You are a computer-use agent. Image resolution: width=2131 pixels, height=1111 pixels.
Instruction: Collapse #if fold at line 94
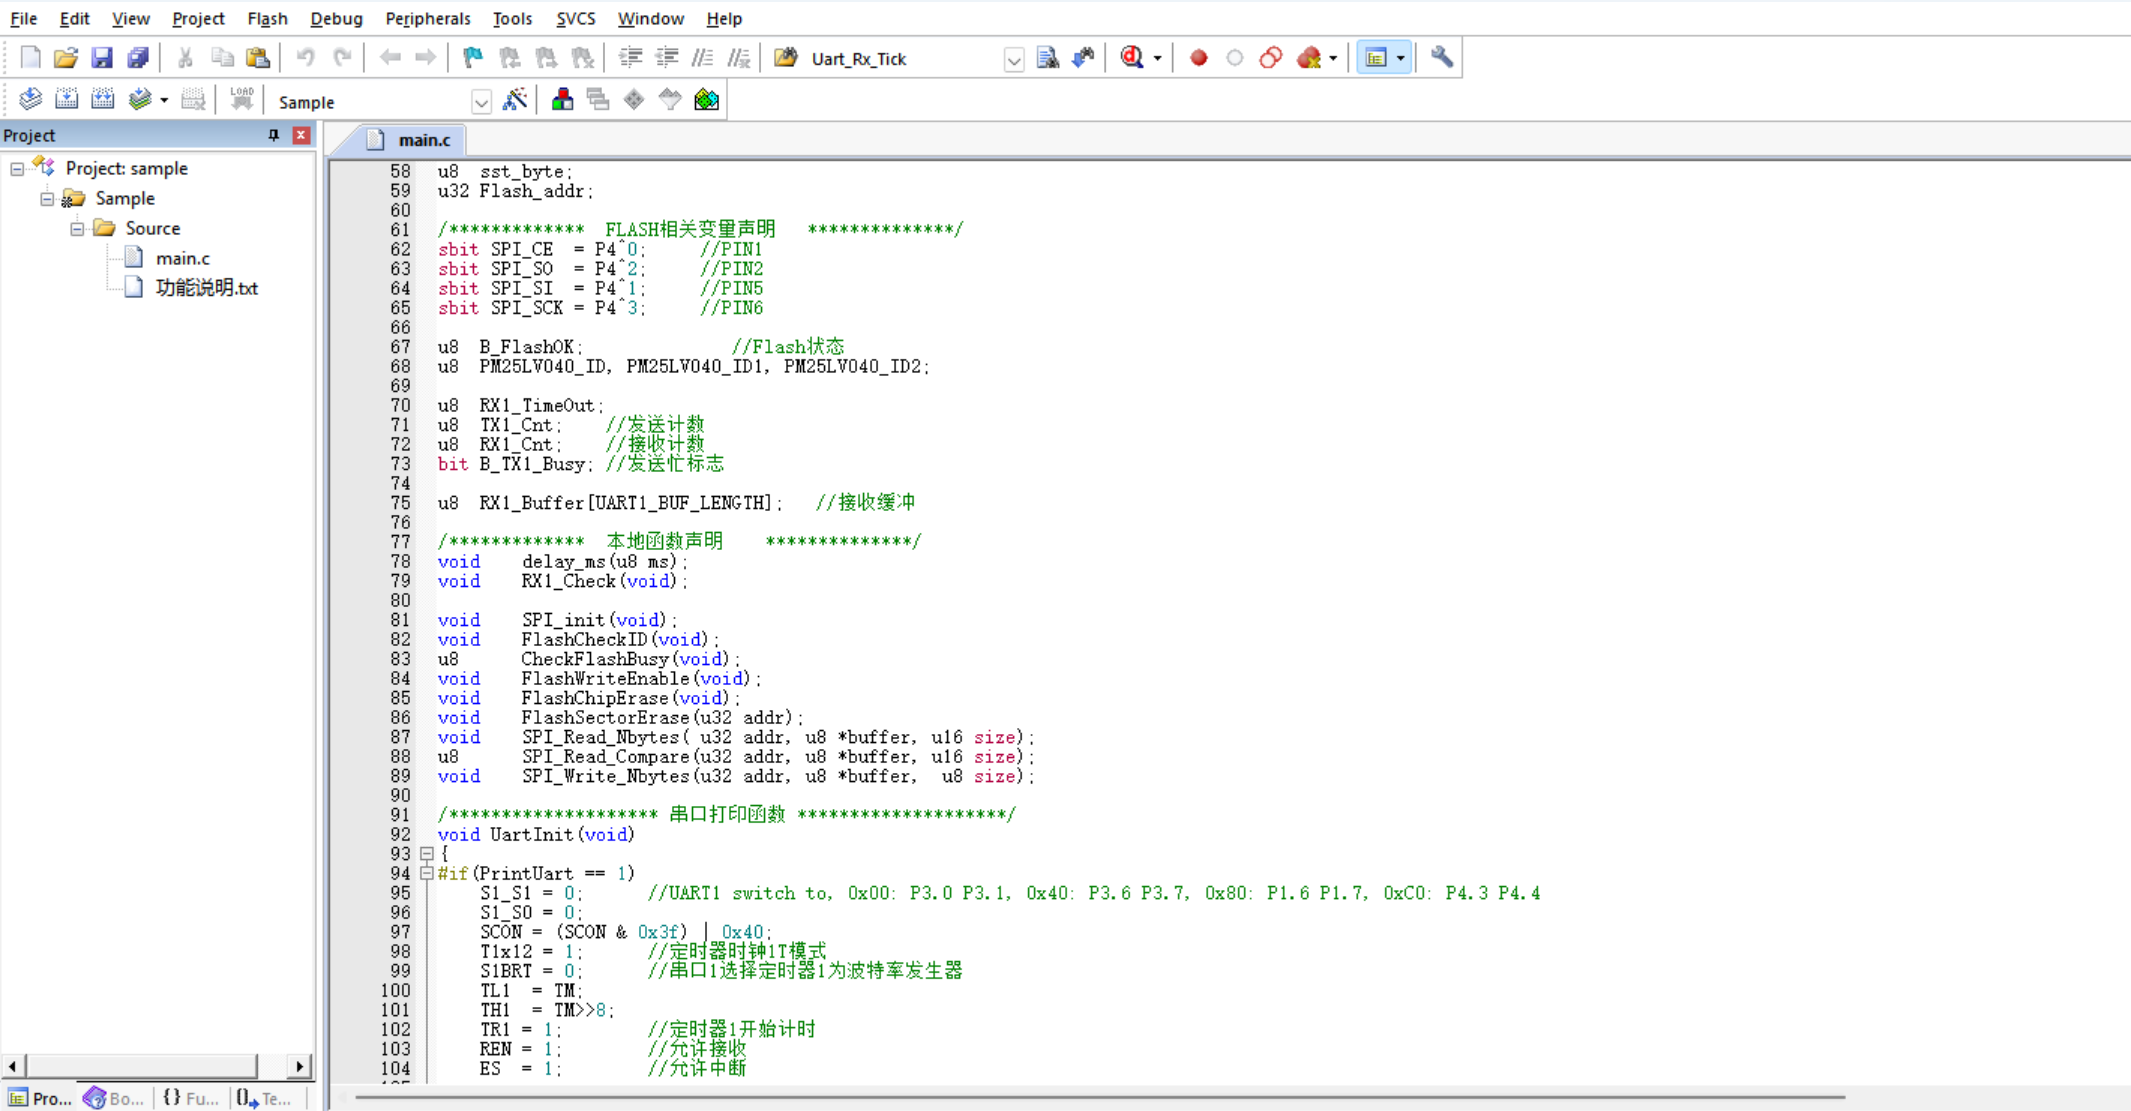pos(427,873)
